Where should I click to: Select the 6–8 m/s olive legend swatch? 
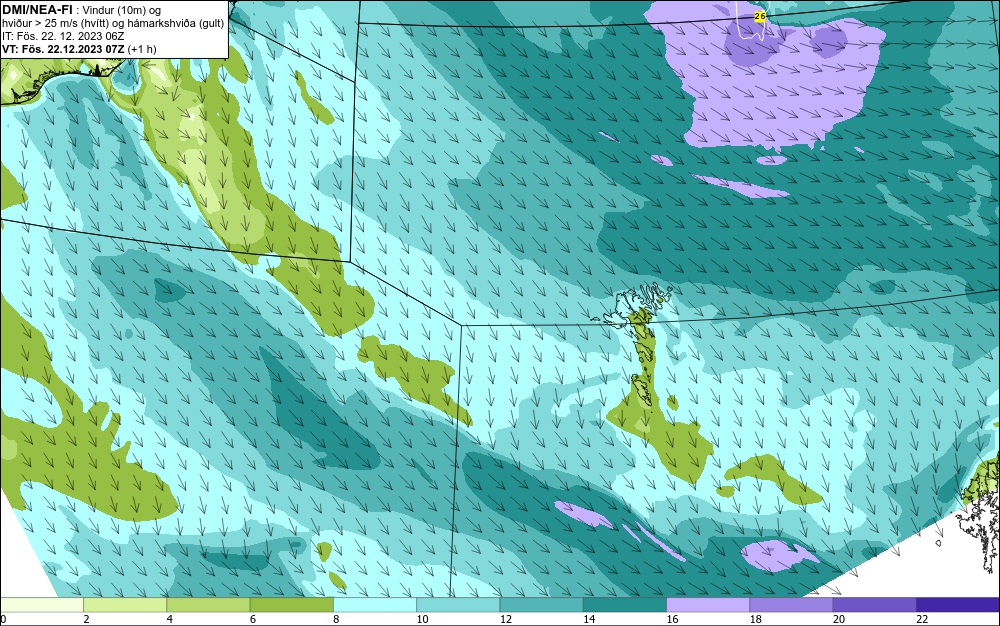[x=291, y=605]
